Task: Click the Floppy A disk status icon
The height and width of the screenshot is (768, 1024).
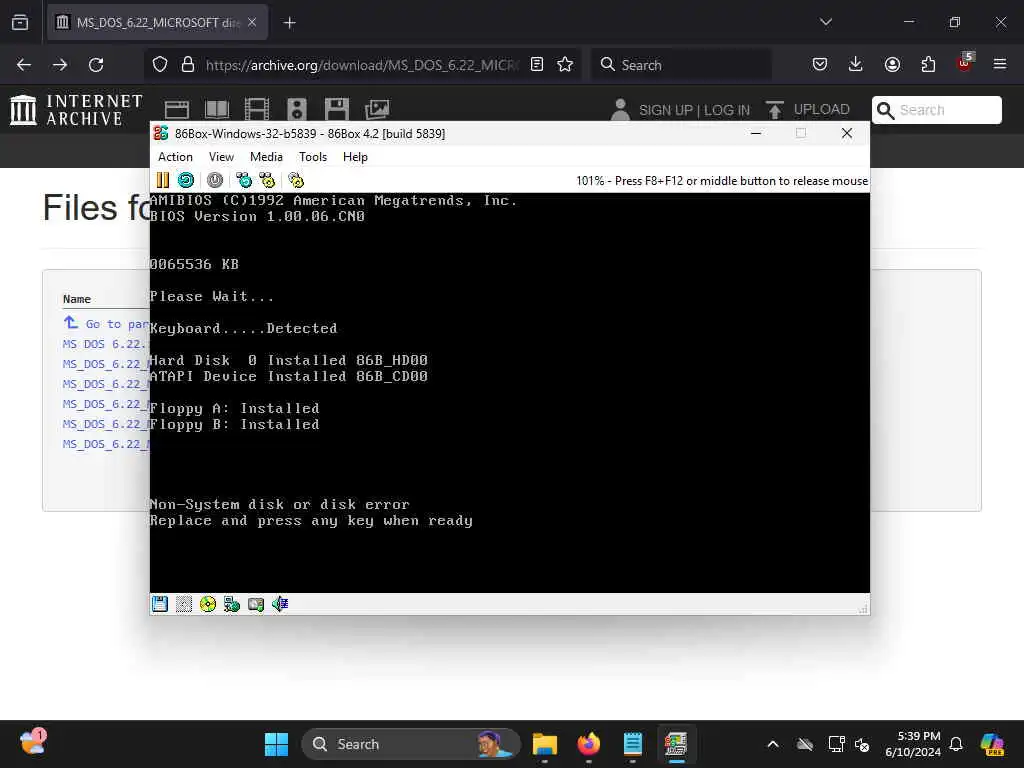Action: [x=160, y=604]
